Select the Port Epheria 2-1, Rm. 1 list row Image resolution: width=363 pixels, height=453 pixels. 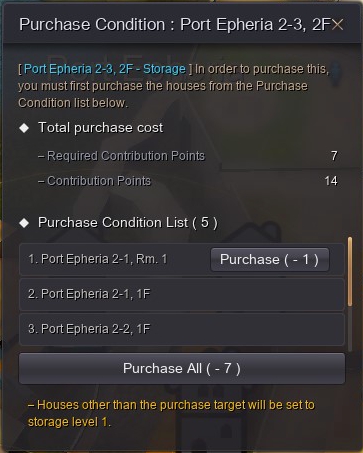tap(182, 259)
